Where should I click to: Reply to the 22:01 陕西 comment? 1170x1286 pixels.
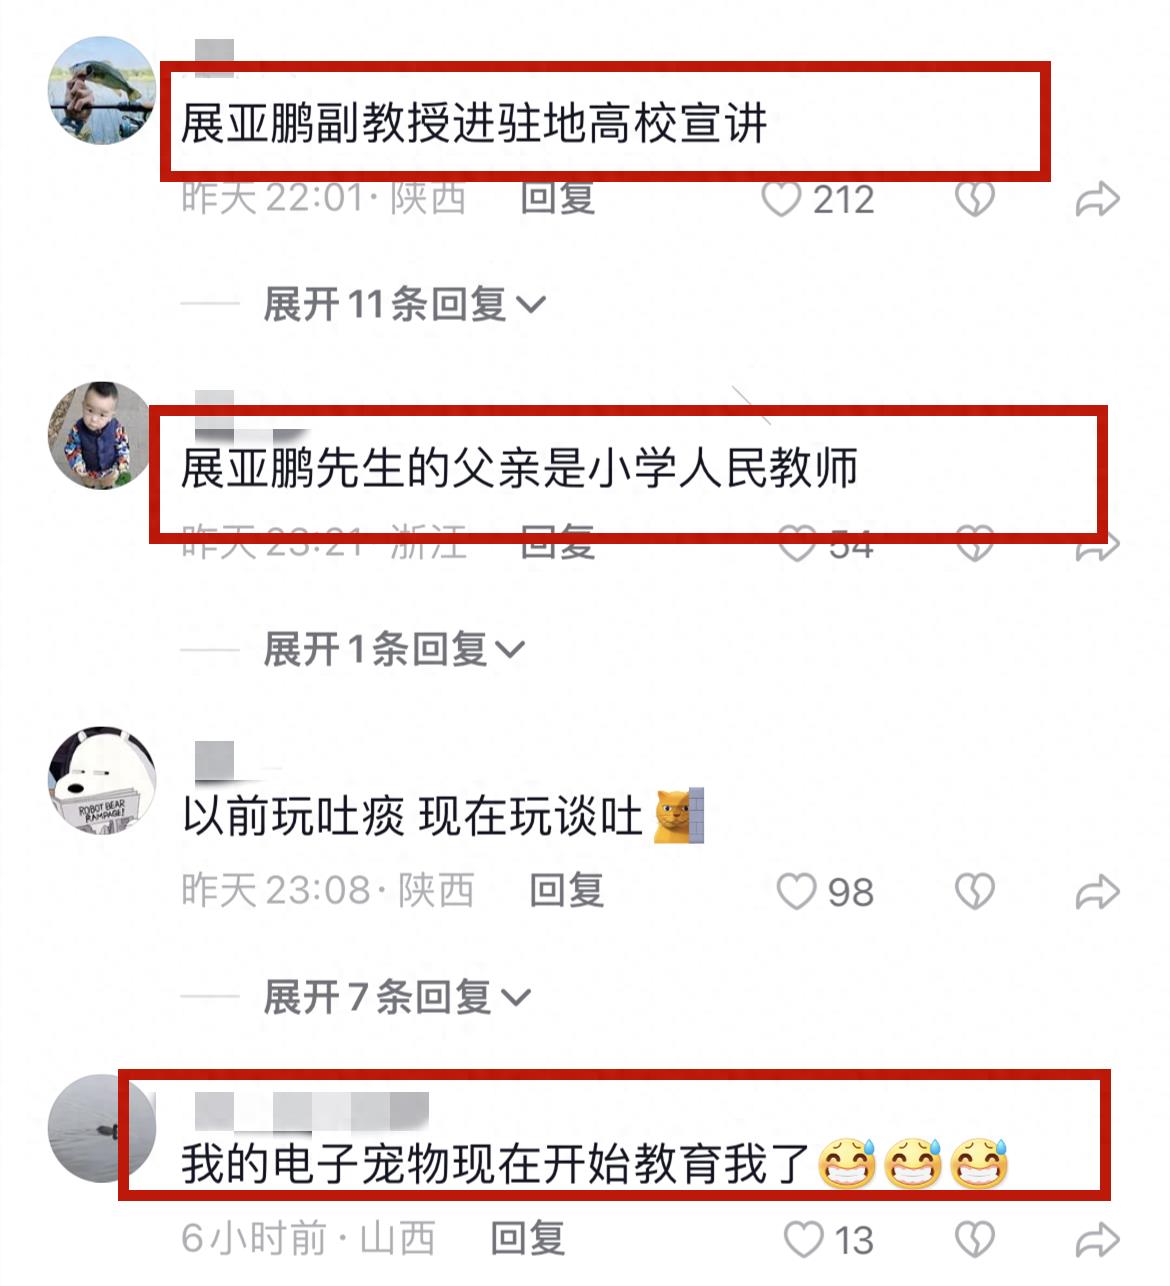click(x=558, y=198)
